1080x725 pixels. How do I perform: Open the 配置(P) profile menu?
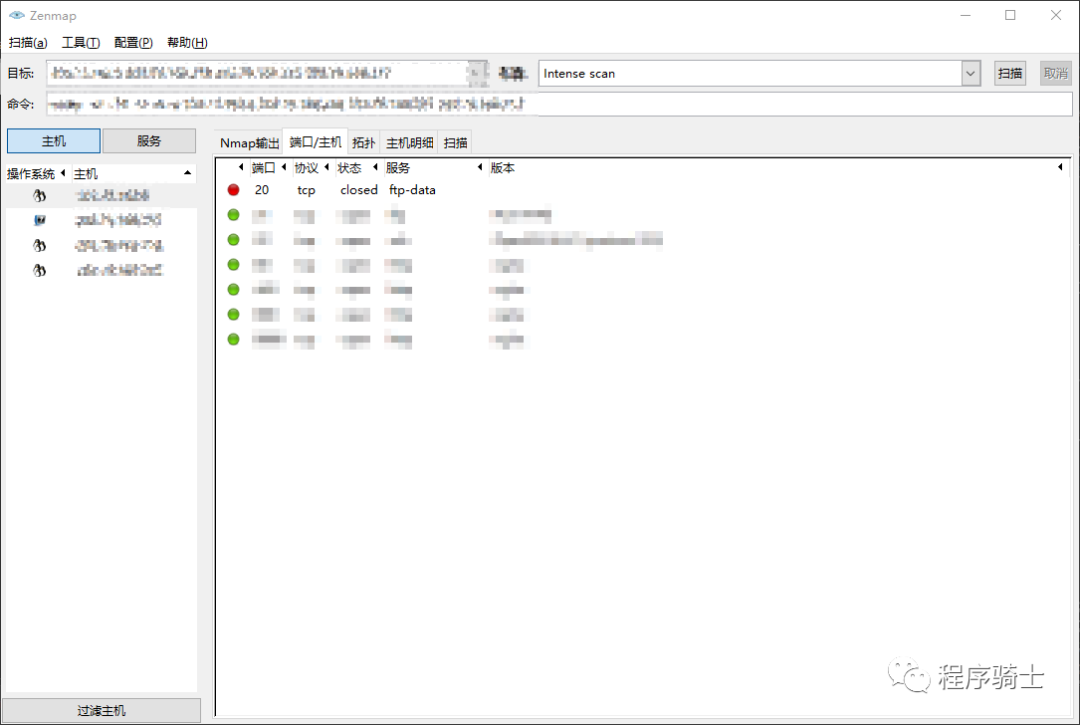click(133, 43)
